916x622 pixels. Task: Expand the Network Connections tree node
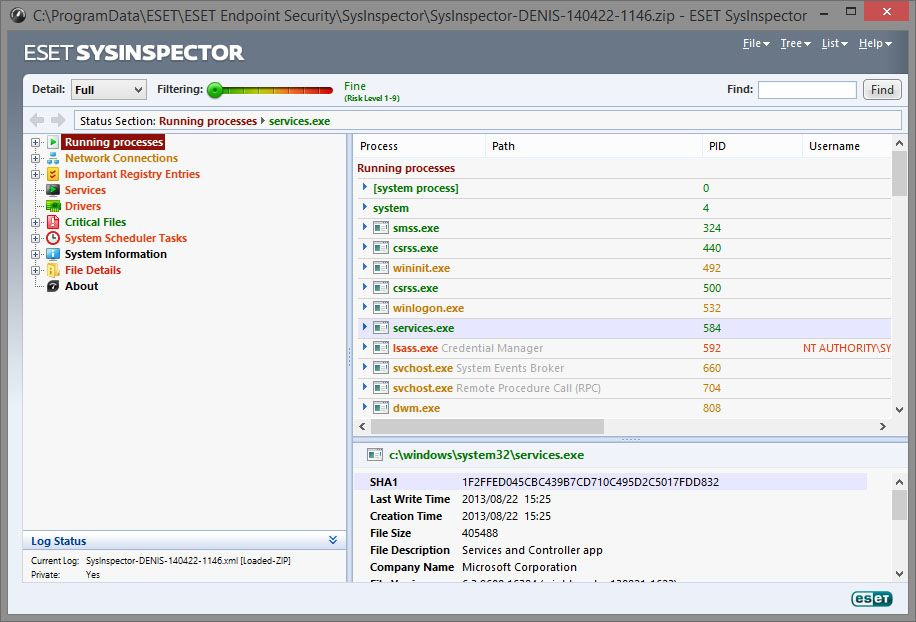pos(36,158)
